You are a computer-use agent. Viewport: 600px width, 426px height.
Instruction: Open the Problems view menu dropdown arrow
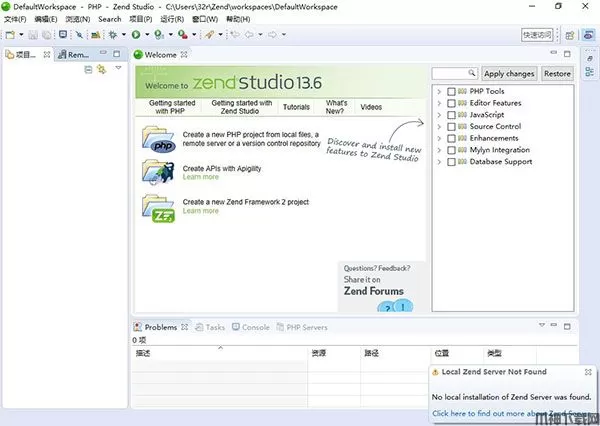pos(541,327)
